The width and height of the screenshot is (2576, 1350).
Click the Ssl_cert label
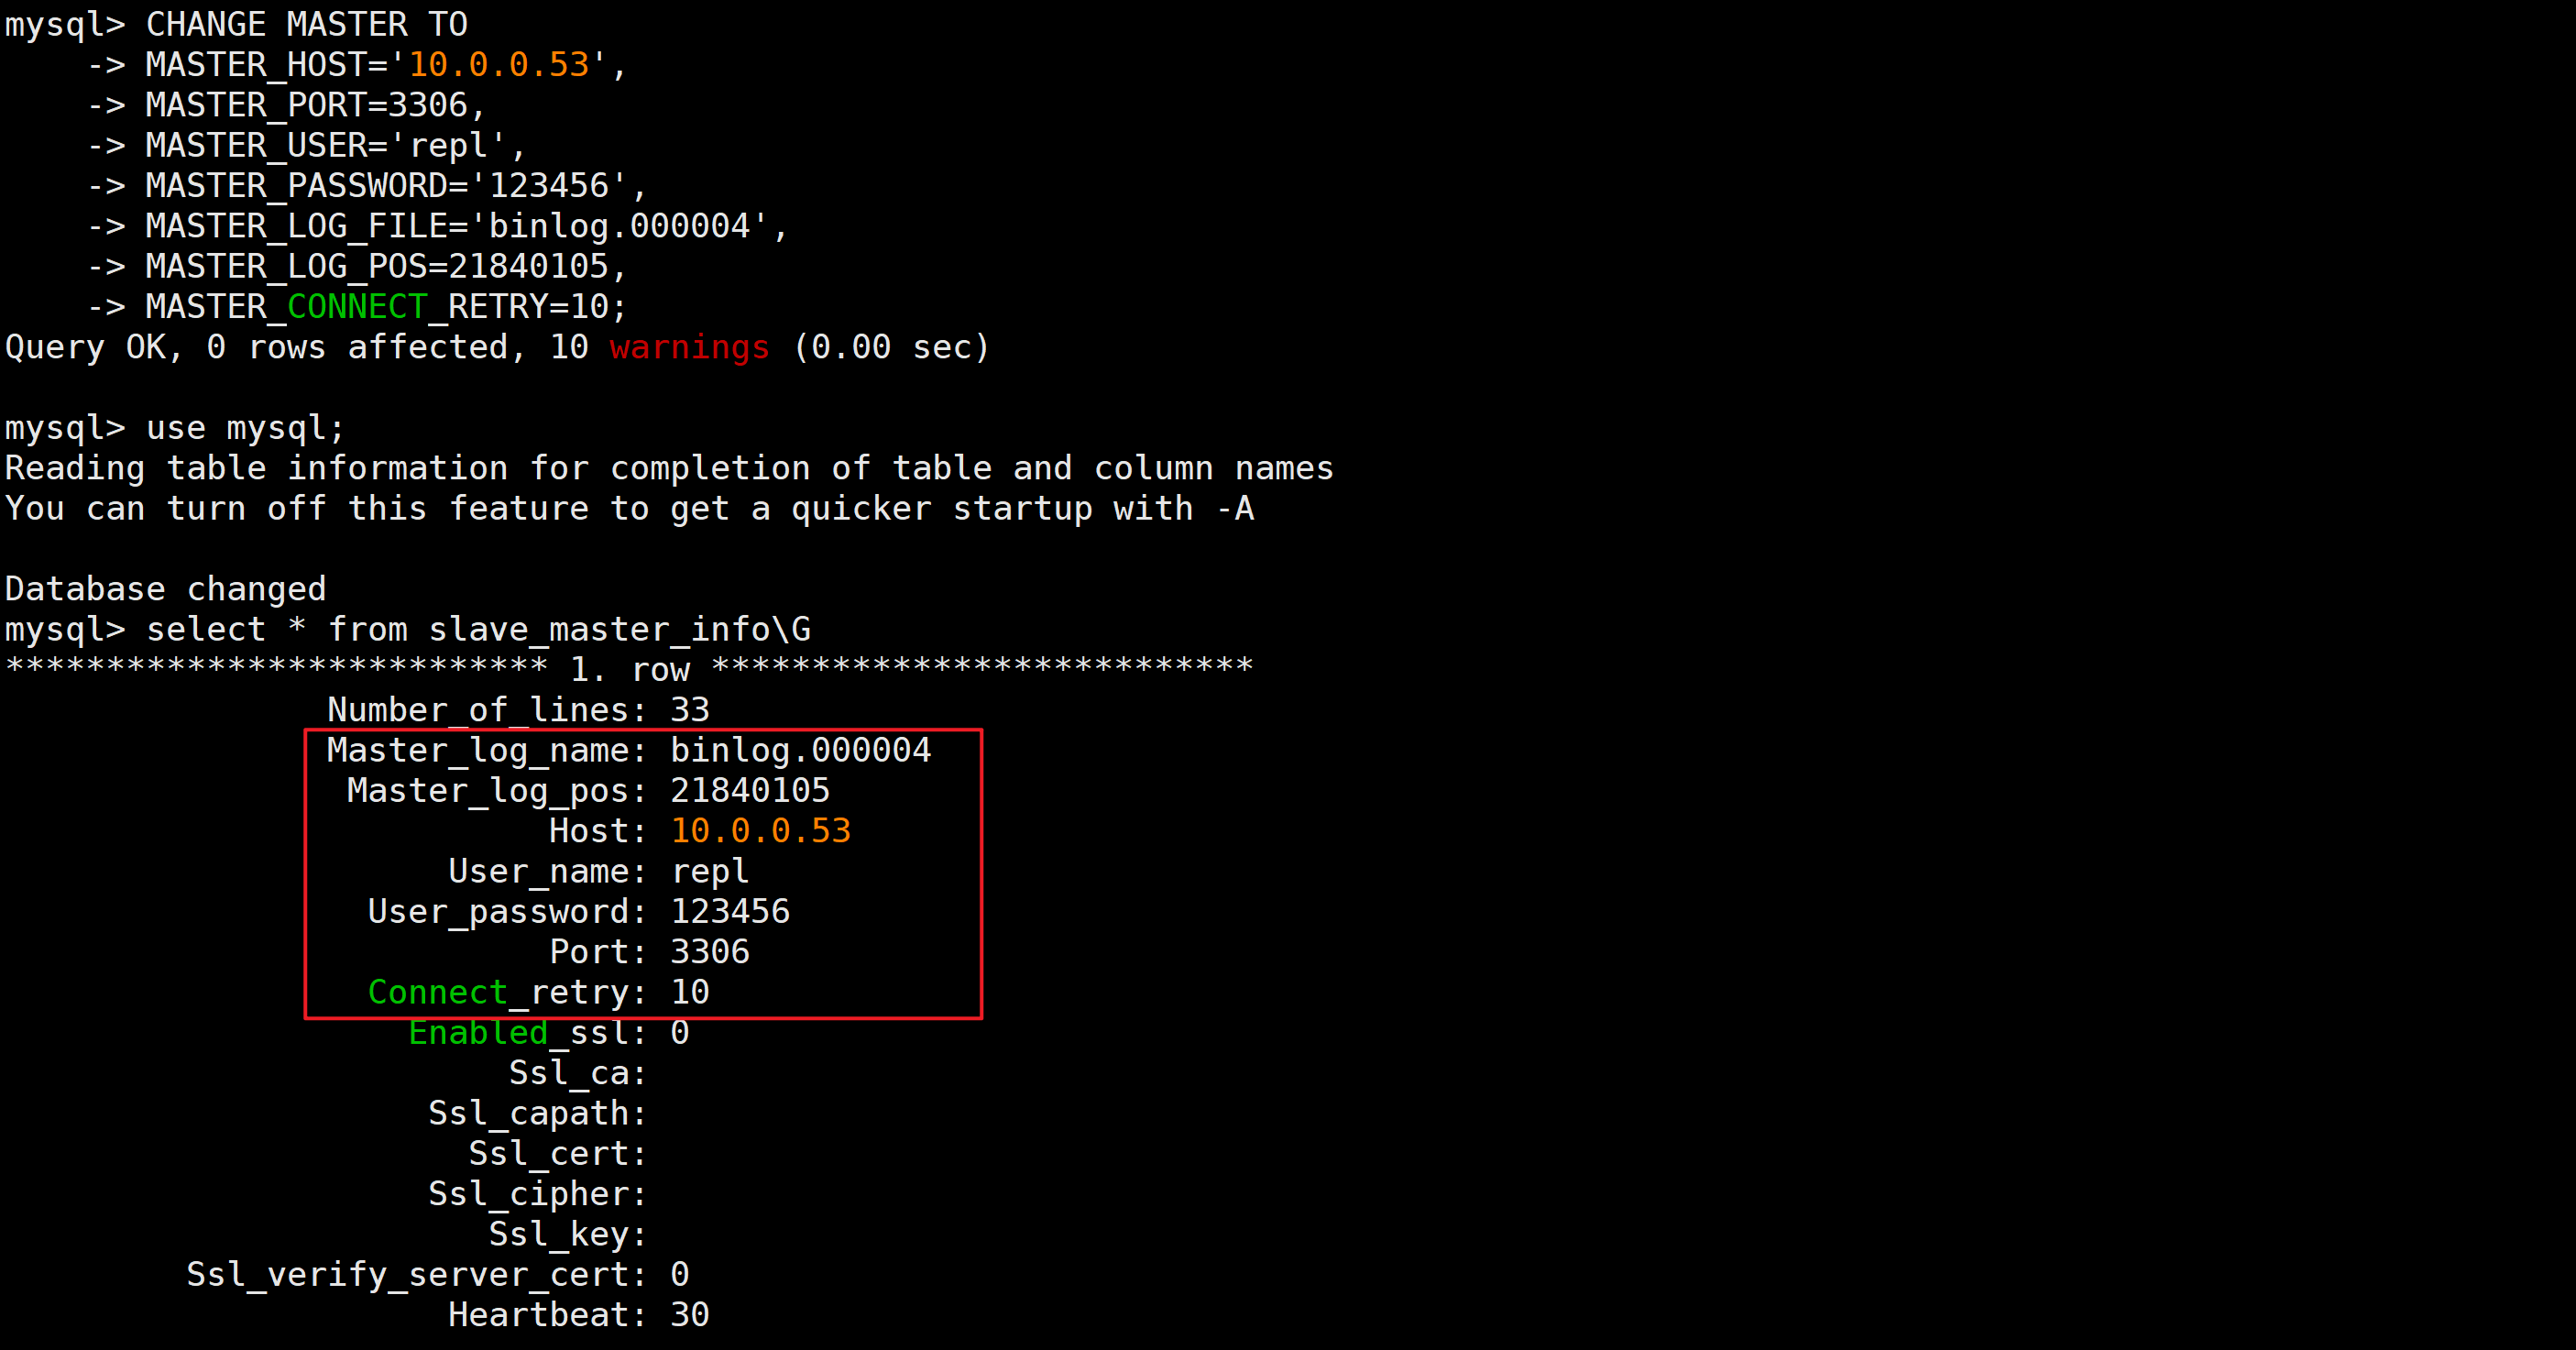(x=557, y=1154)
